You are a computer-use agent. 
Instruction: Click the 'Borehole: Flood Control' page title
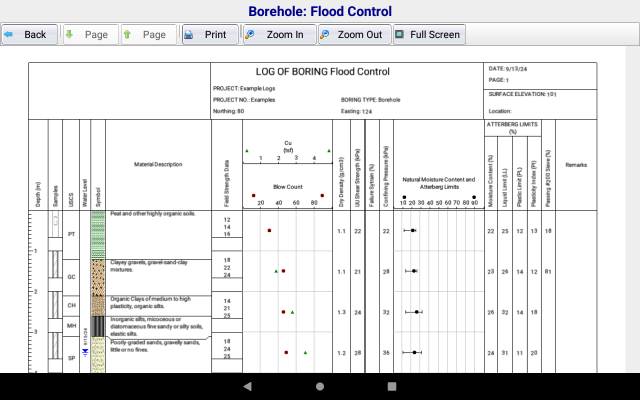tap(320, 11)
